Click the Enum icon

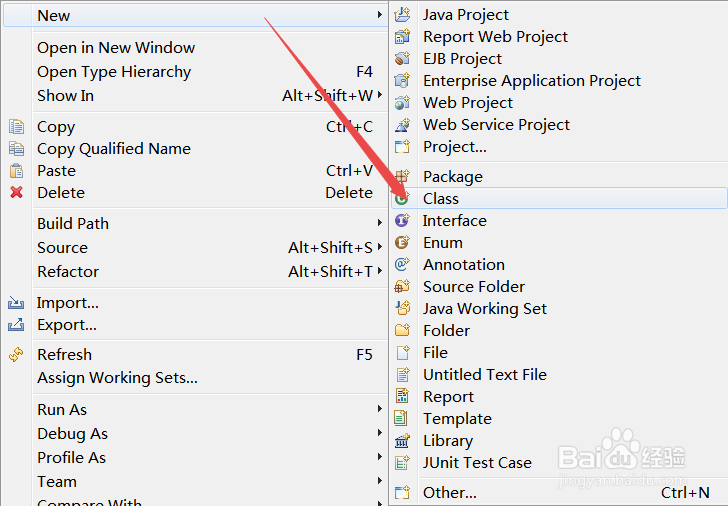(402, 243)
